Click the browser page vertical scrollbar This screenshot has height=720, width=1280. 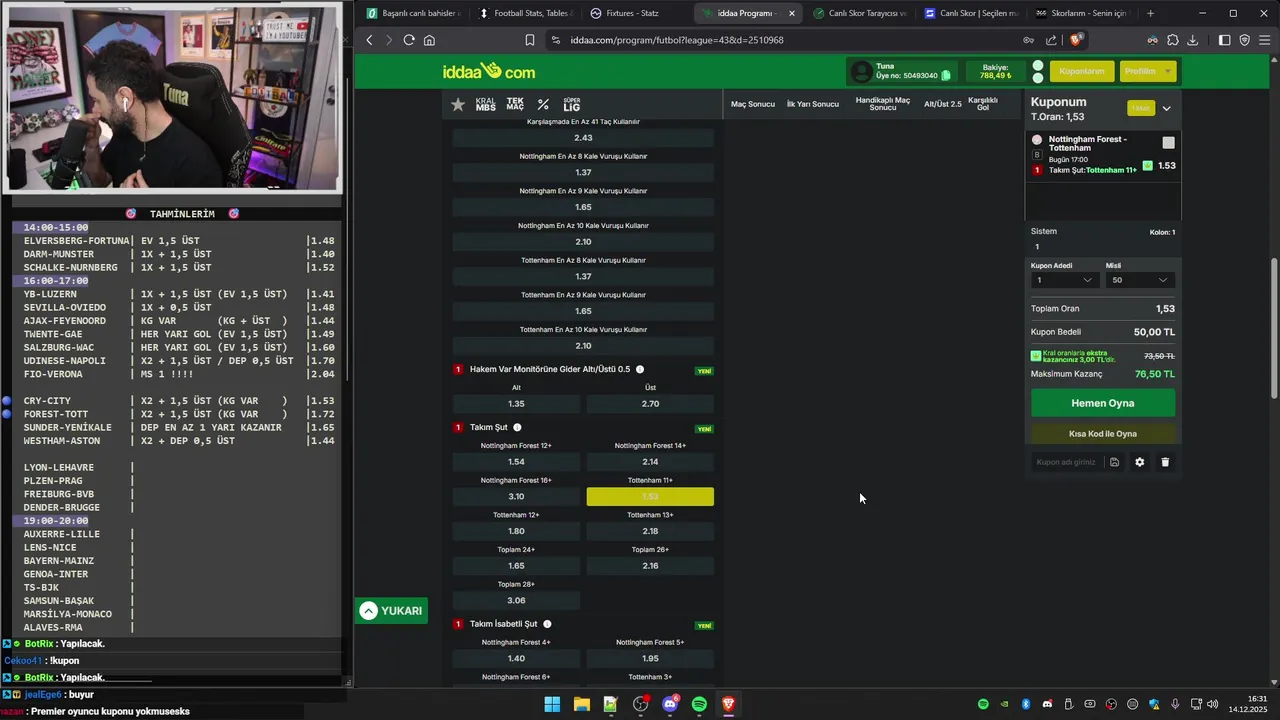1274,330
